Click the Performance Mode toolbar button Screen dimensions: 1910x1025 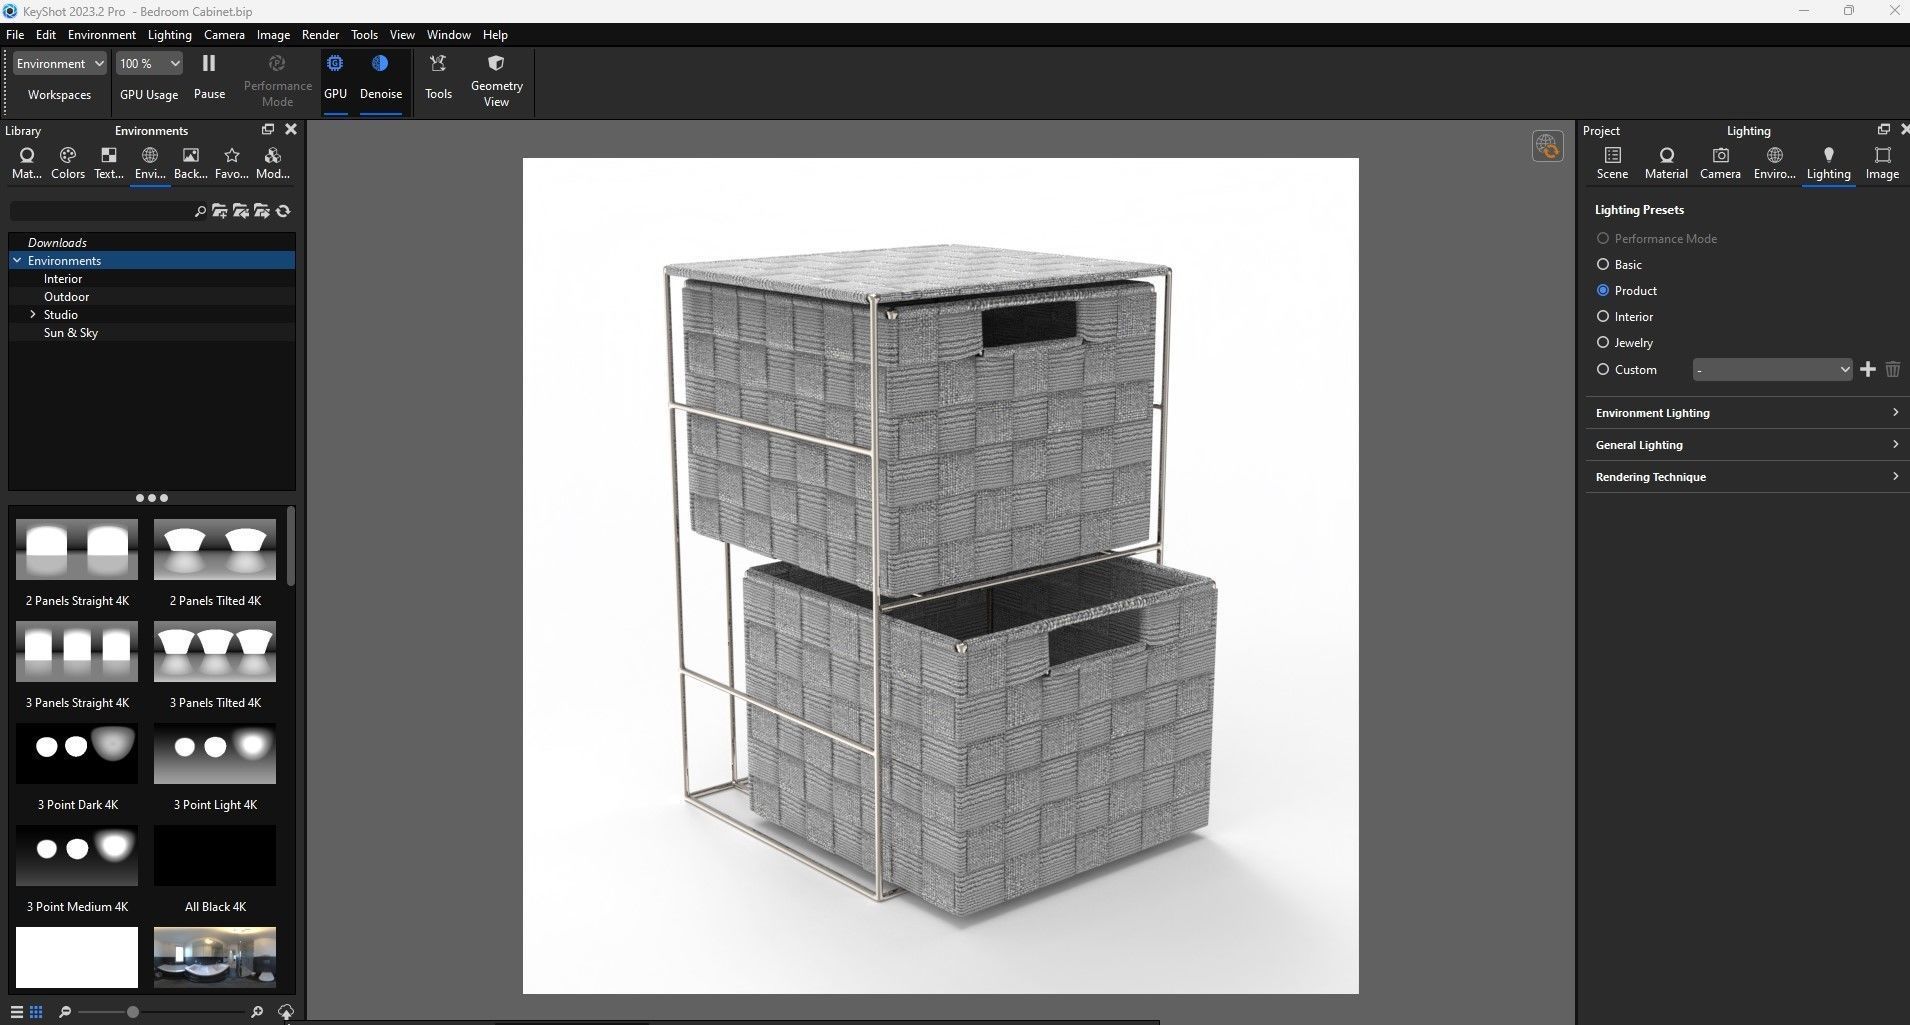[x=277, y=80]
